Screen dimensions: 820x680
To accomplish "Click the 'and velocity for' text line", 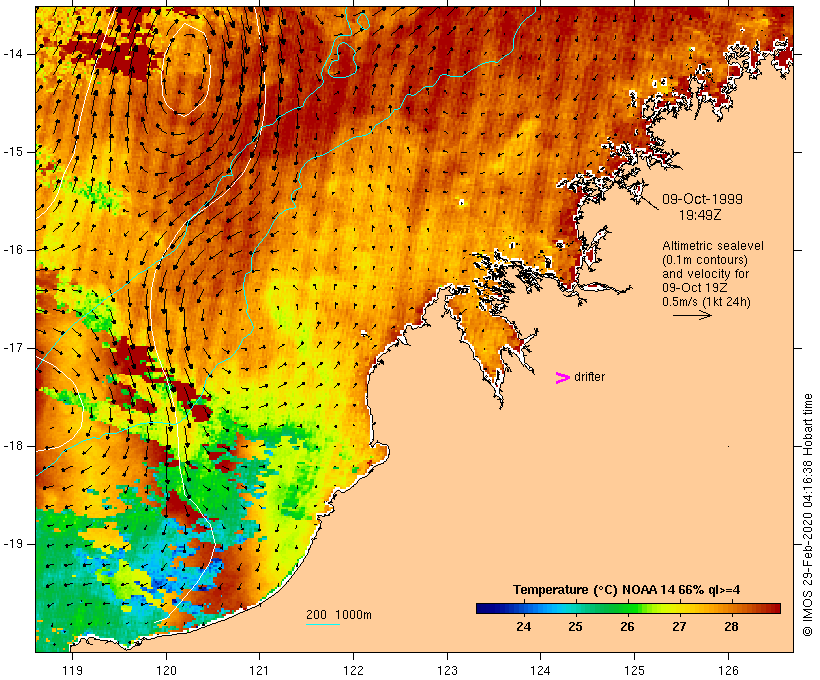I will point(705,274).
